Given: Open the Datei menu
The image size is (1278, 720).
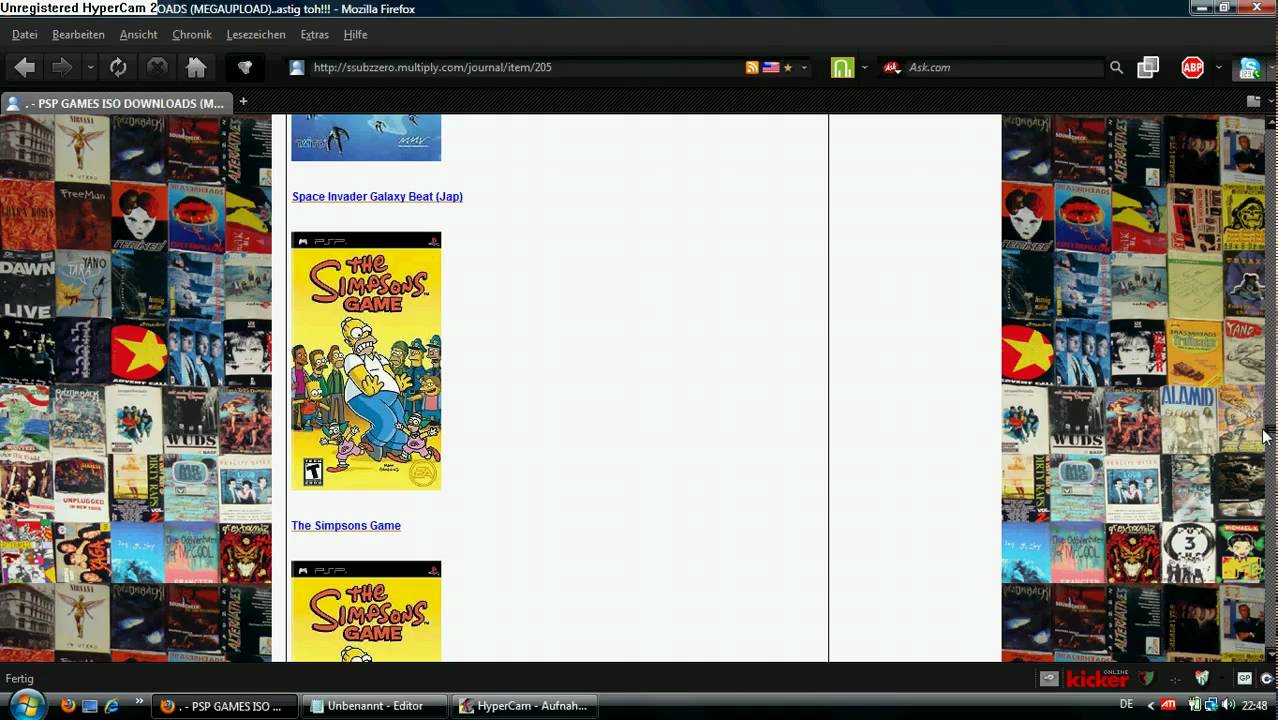Looking at the screenshot, I should (24, 34).
